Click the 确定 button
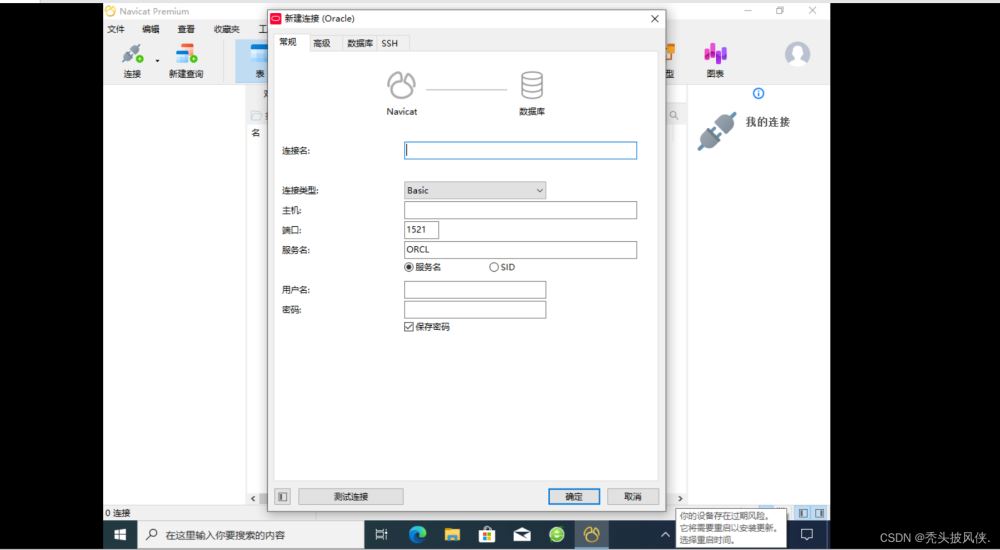Screen dimensions: 1000x550 click(573, 496)
